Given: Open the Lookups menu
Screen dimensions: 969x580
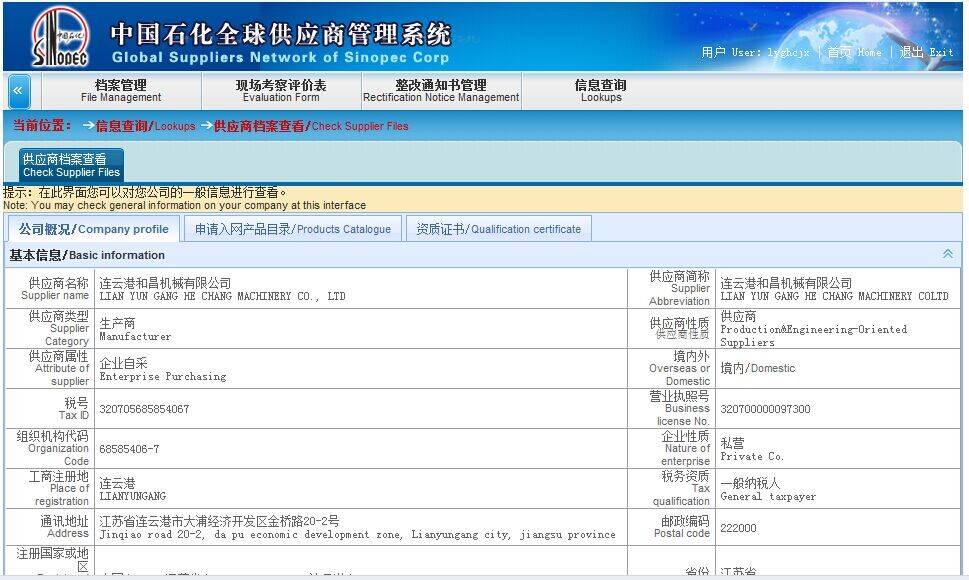Looking at the screenshot, I should 601,91.
